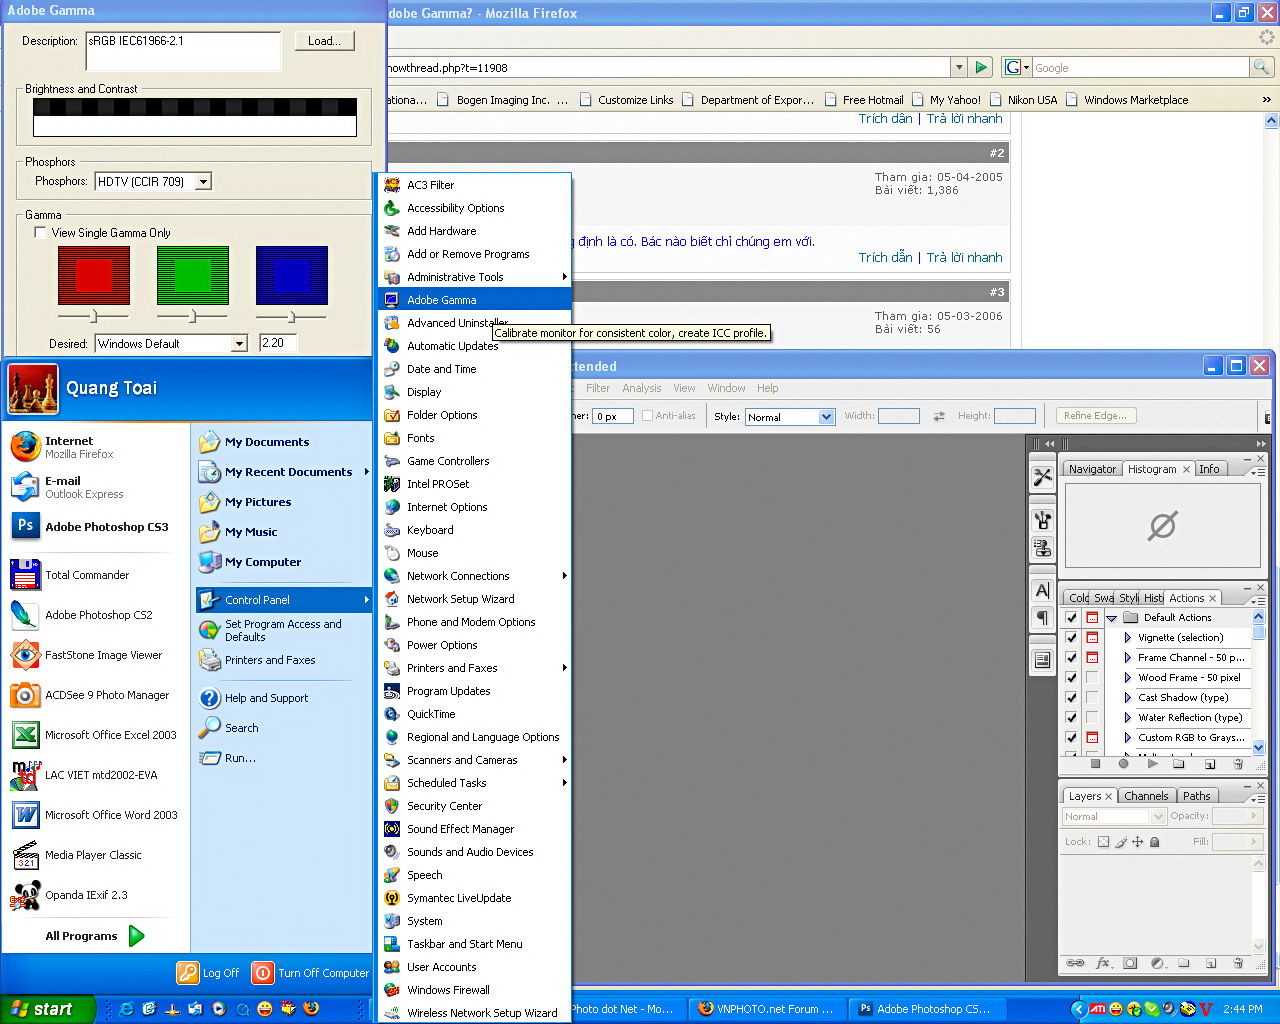This screenshot has width=1280, height=1024.
Task: Open FastStone Image Viewer from start menu
Action: tap(102, 655)
